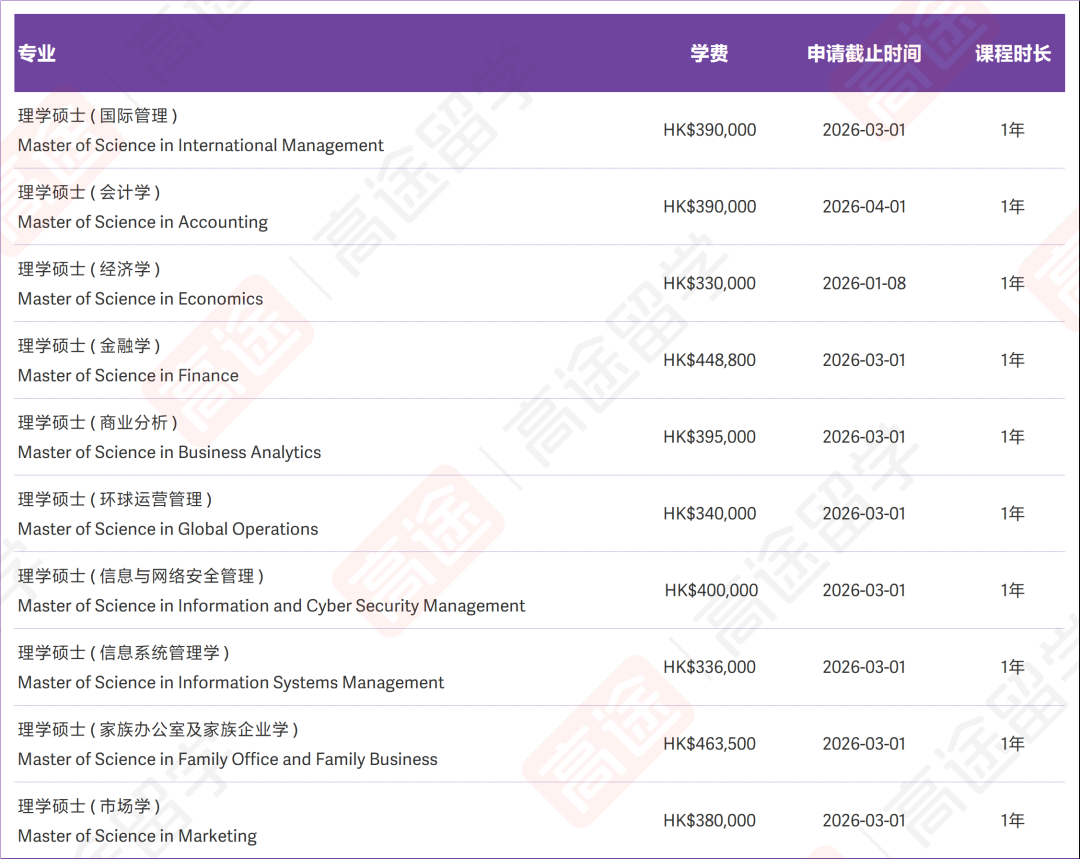This screenshot has width=1080, height=859.
Task: Click the 专业 column header
Action: click(37, 53)
